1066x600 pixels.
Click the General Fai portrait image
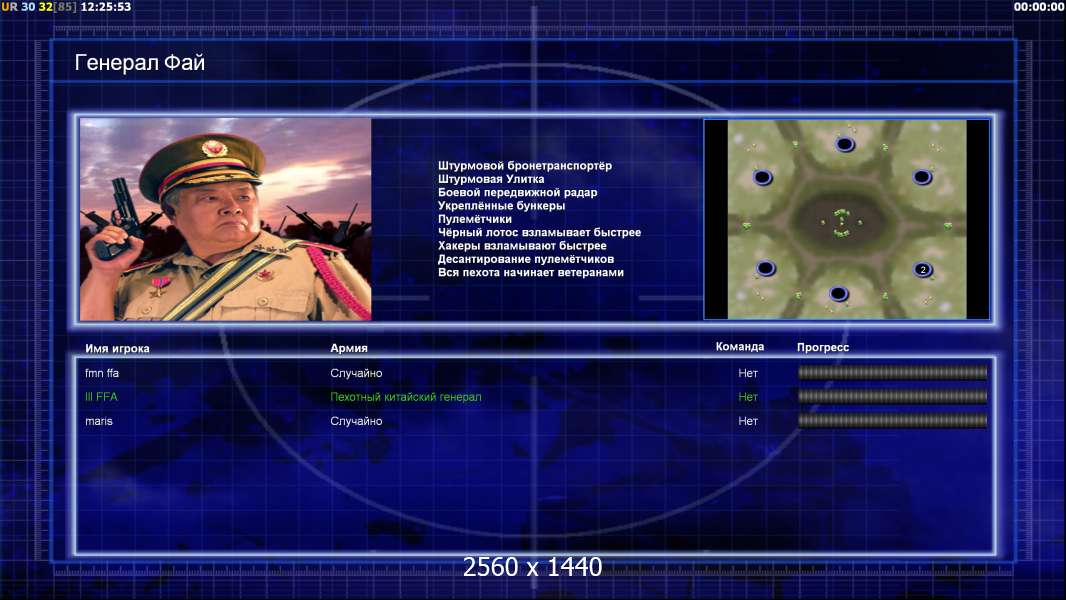(226, 219)
